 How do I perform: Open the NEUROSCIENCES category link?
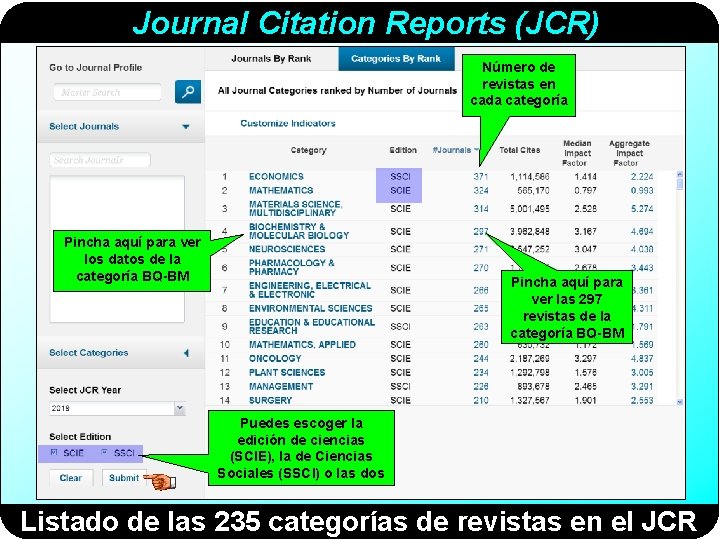(287, 249)
